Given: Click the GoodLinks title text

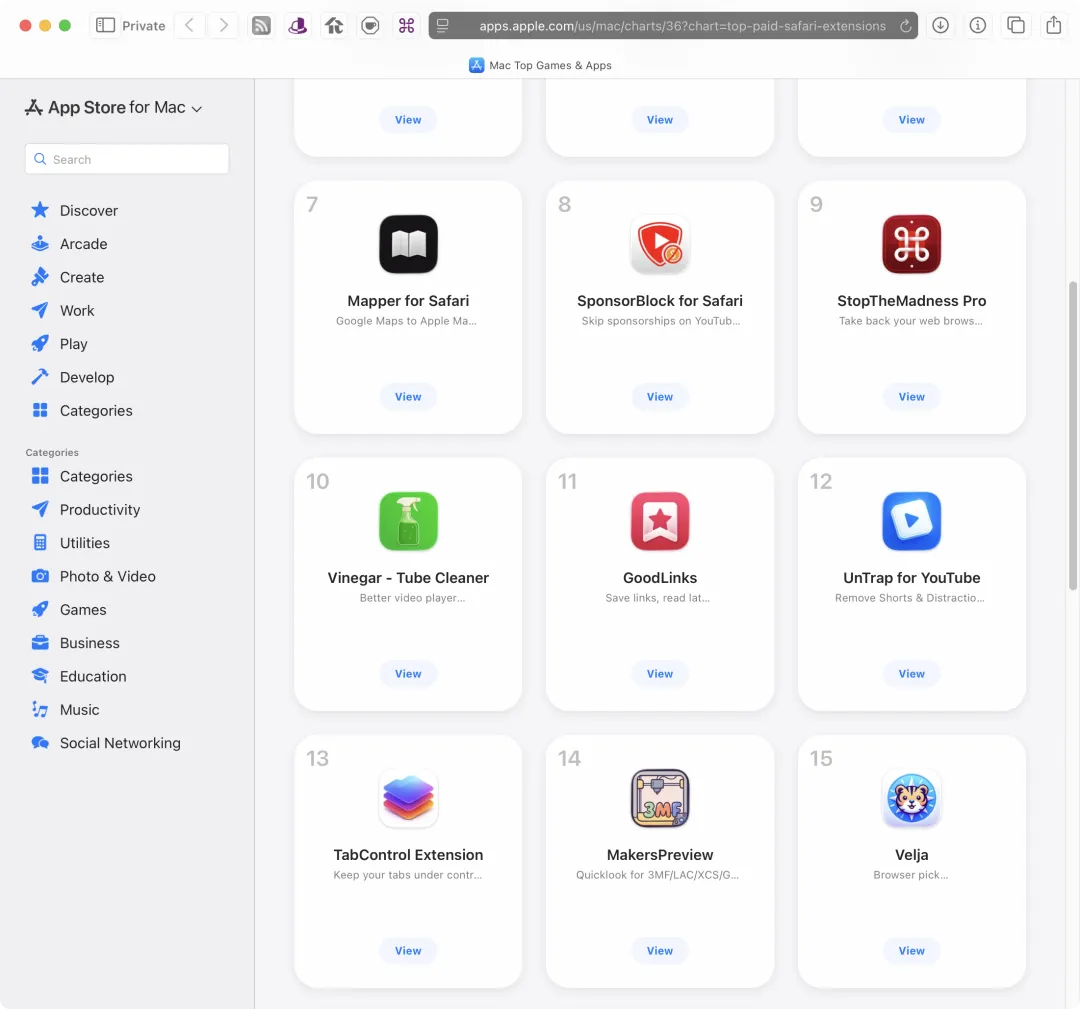Looking at the screenshot, I should tap(660, 578).
